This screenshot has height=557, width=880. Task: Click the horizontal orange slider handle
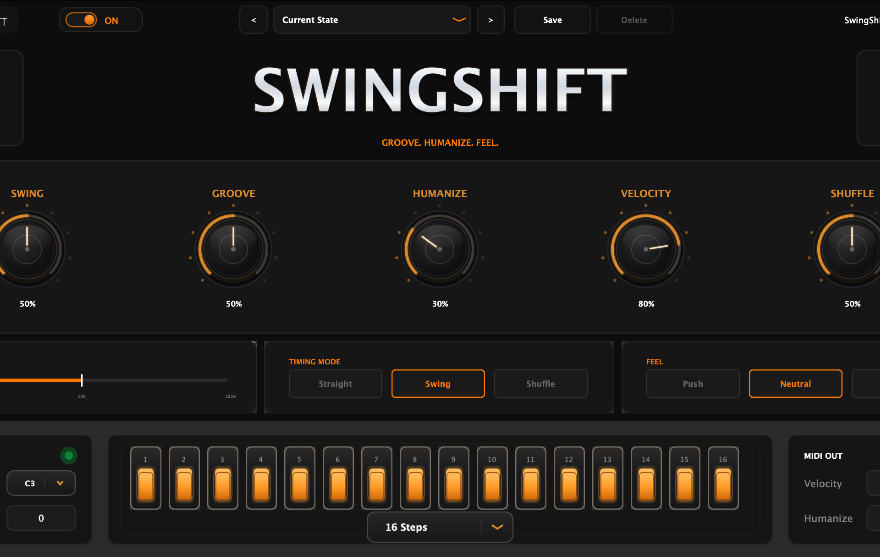pyautogui.click(x=82, y=380)
